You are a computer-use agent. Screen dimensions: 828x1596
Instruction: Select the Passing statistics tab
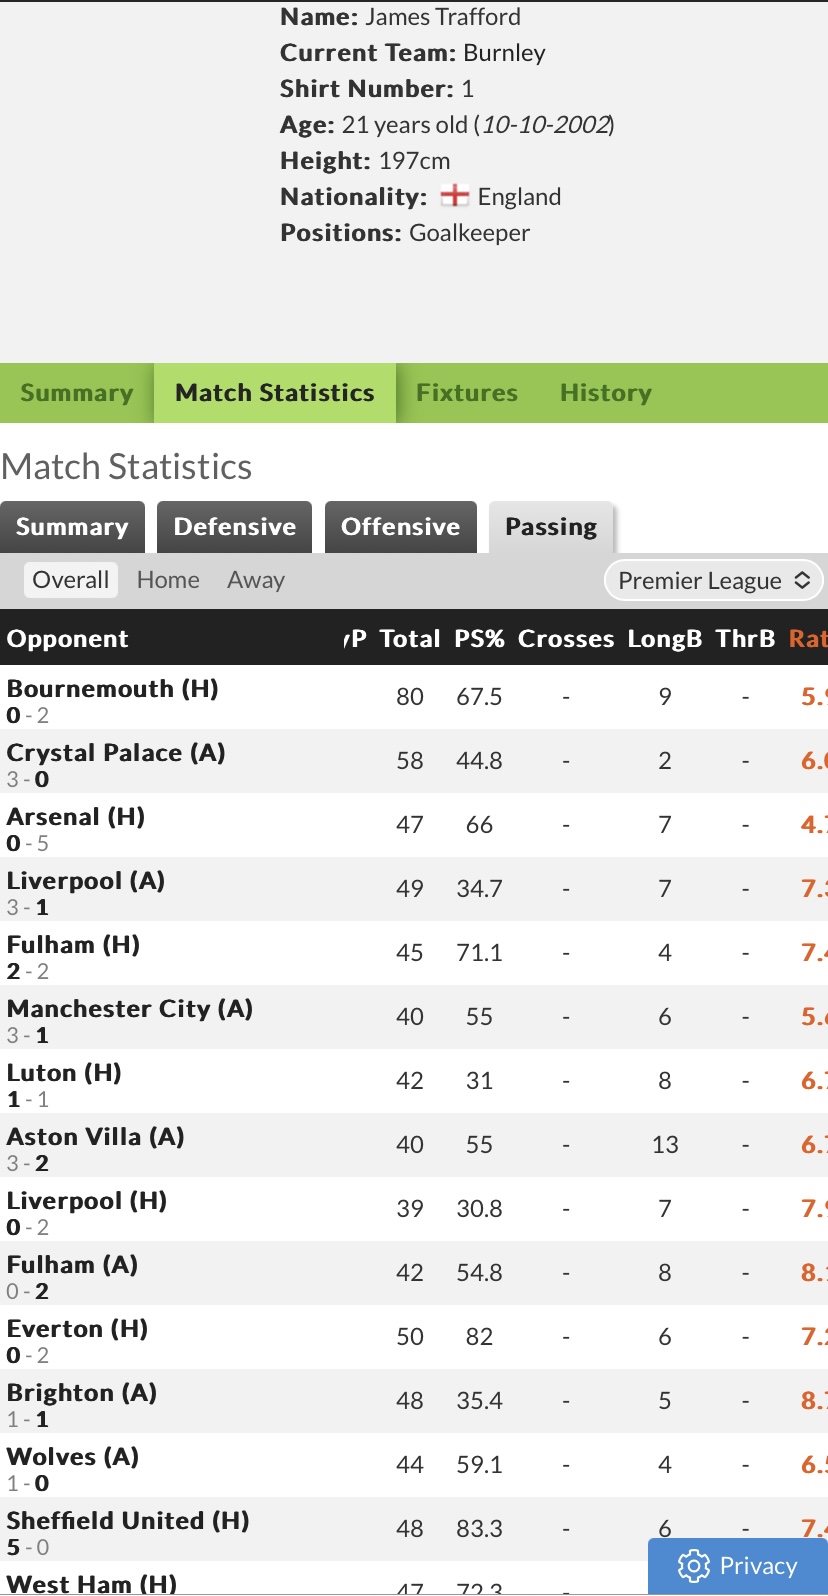coord(551,527)
